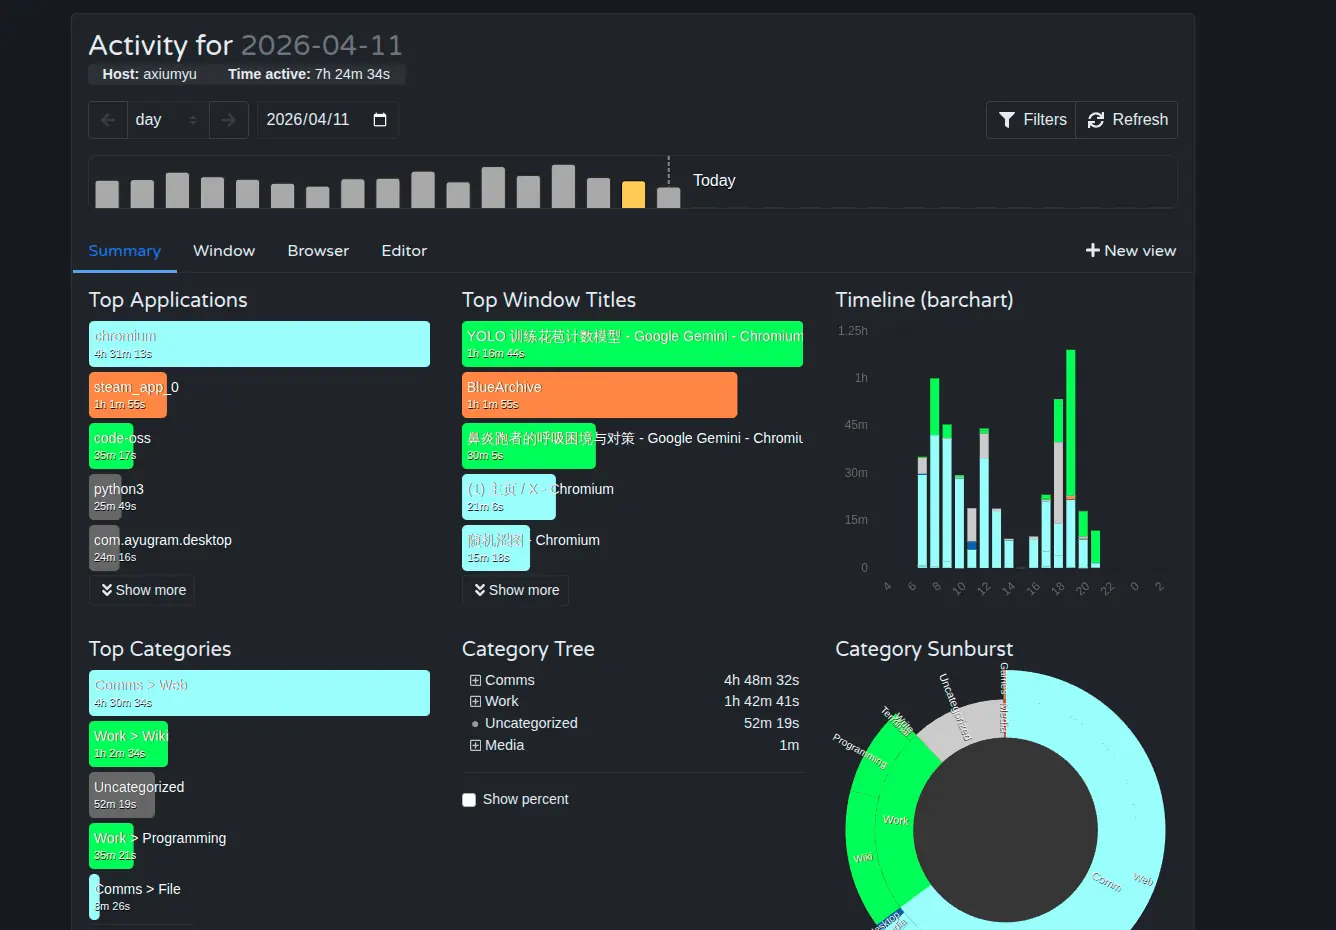Add a New view with plus icon

[1130, 251]
